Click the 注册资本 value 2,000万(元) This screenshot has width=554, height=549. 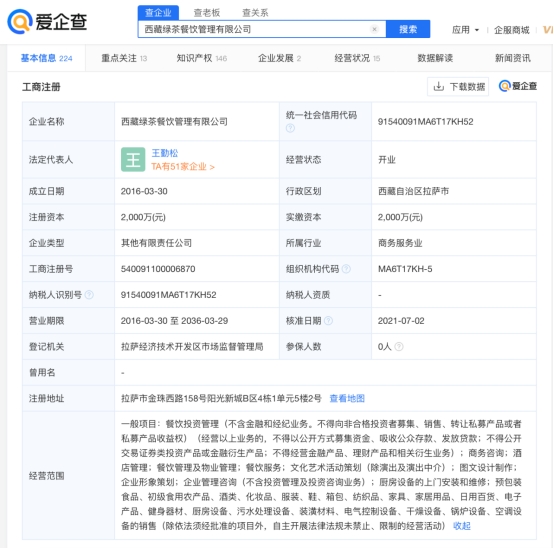143,217
